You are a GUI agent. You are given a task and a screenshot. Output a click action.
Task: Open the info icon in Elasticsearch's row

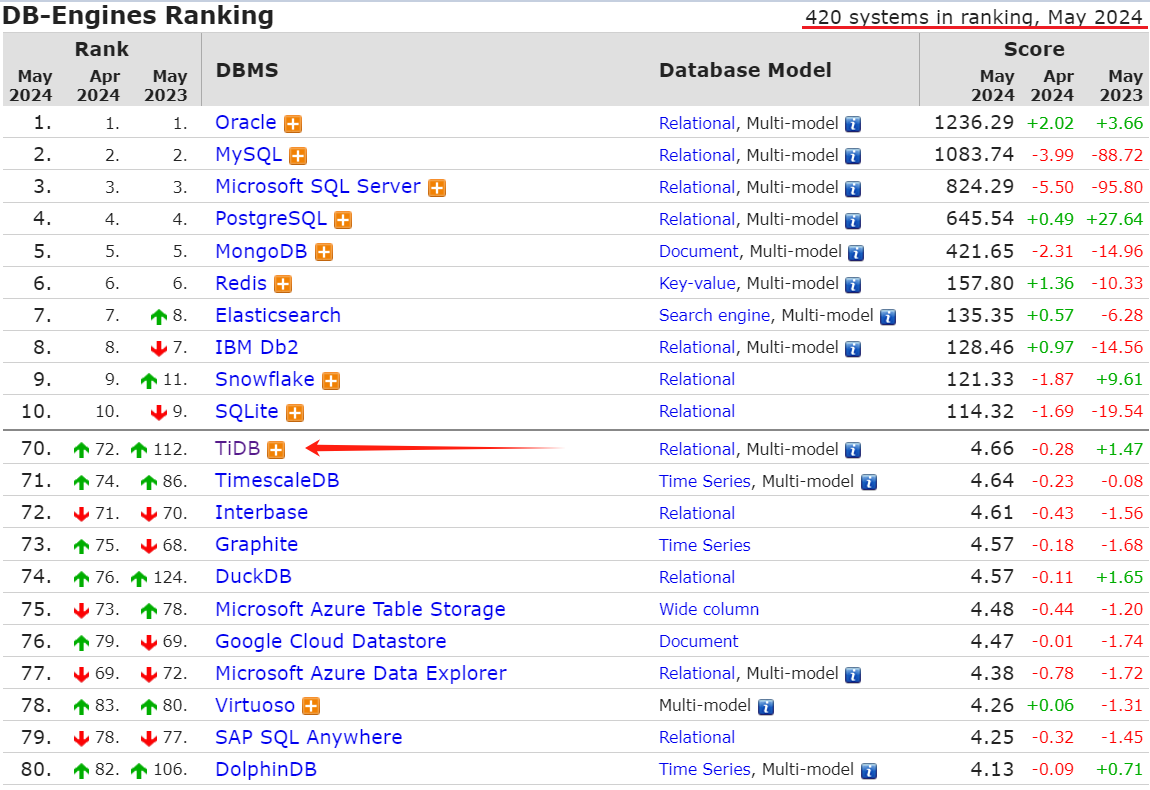tap(887, 317)
